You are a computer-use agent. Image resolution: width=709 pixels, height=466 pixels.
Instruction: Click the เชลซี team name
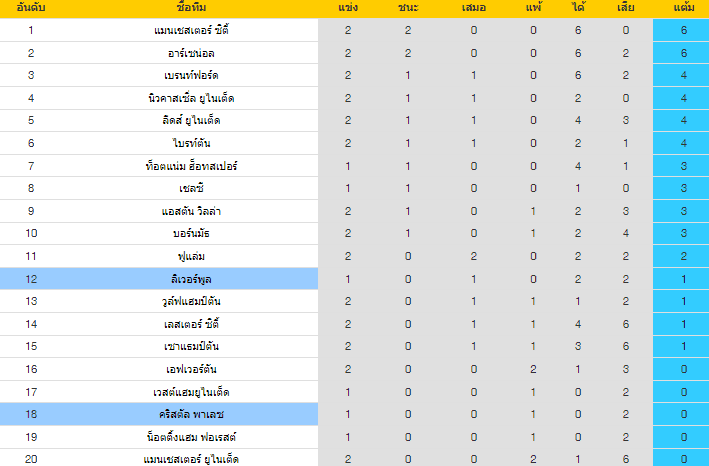(191, 188)
